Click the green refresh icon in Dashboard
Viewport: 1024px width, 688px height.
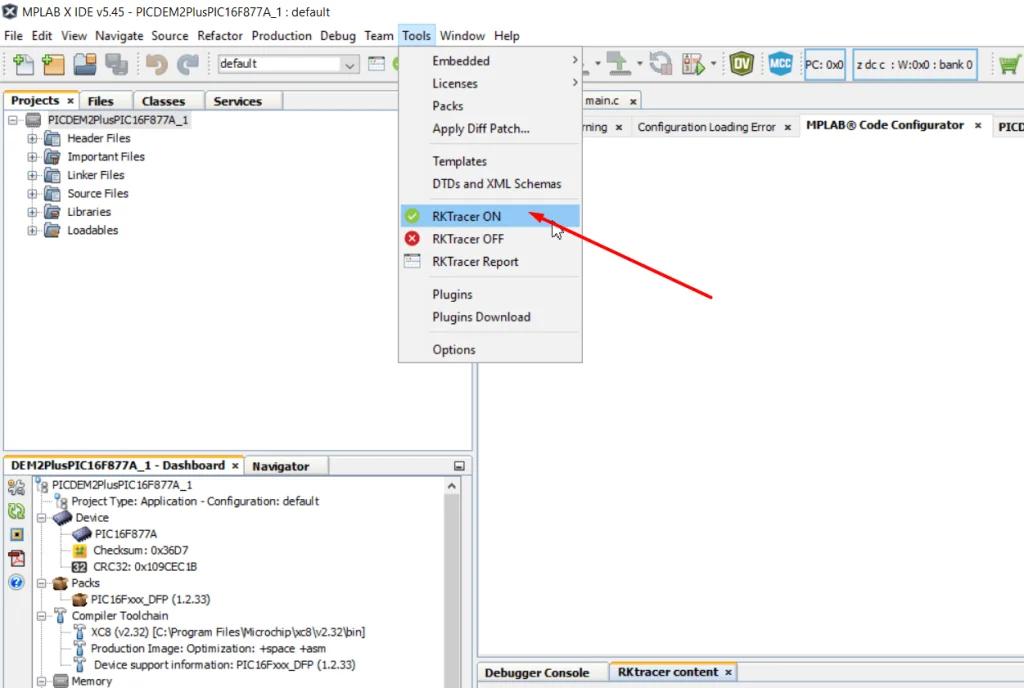(x=16, y=510)
